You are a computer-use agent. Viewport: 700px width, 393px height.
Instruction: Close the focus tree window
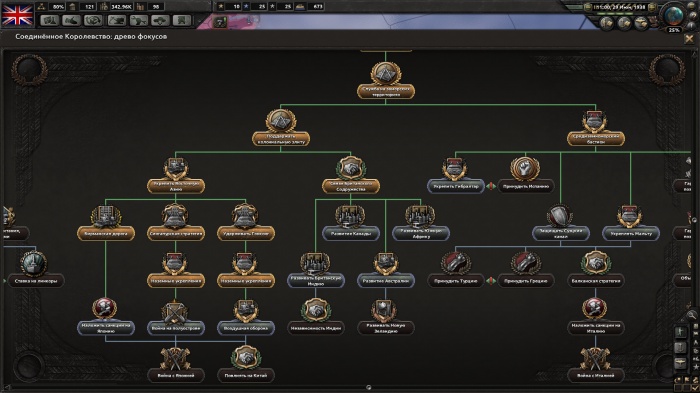pyautogui.click(x=689, y=39)
